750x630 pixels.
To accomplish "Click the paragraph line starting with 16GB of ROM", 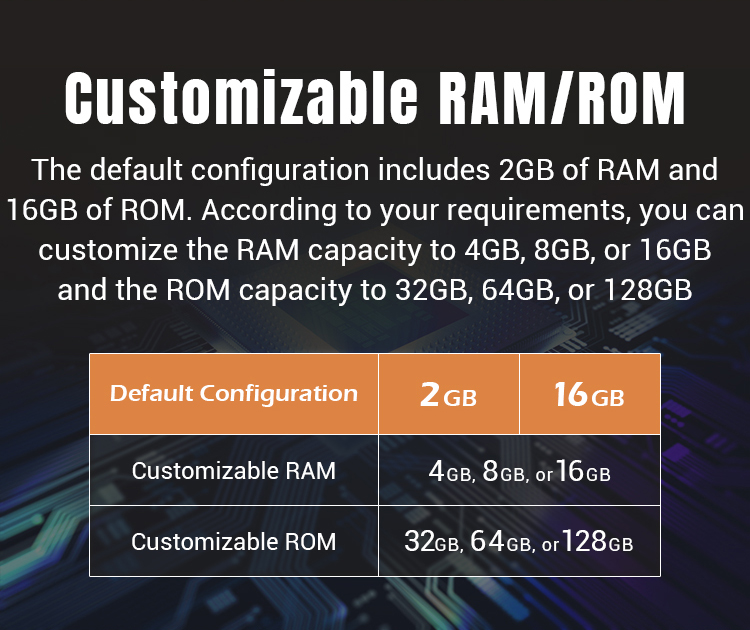I will 375,210.
